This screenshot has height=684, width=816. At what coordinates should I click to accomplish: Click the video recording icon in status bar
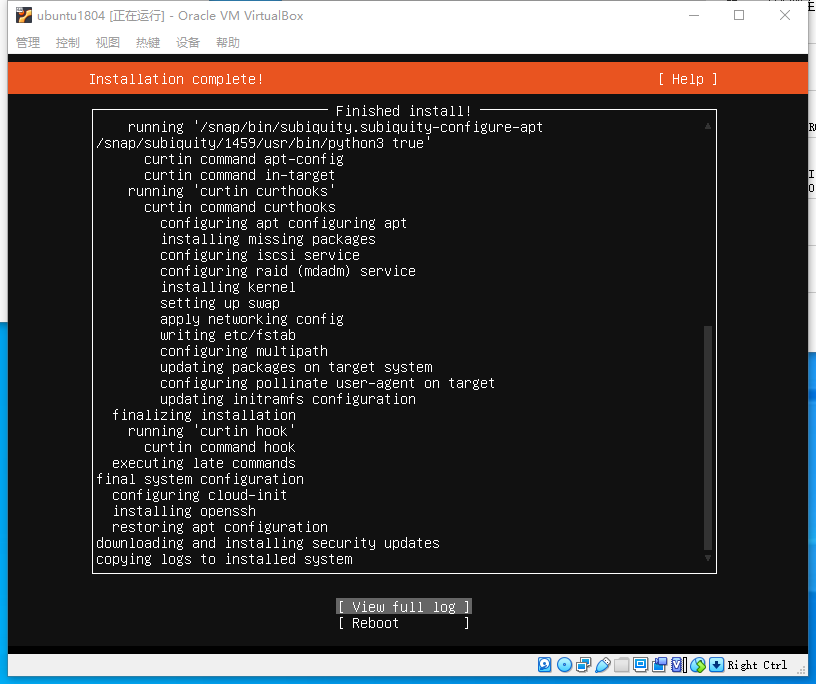pyautogui.click(x=658, y=664)
